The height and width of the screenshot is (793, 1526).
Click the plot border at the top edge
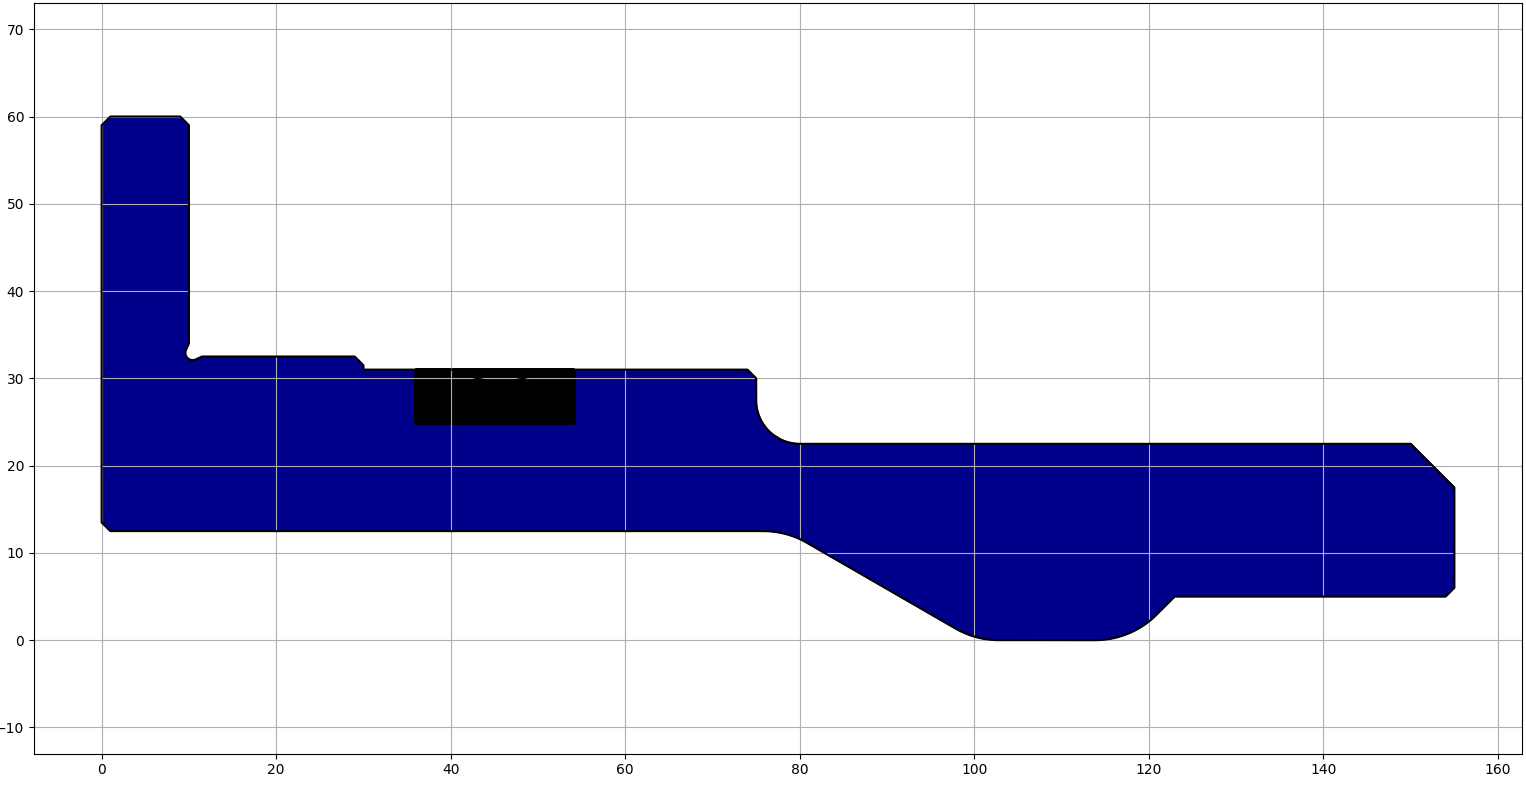(x=760, y=5)
